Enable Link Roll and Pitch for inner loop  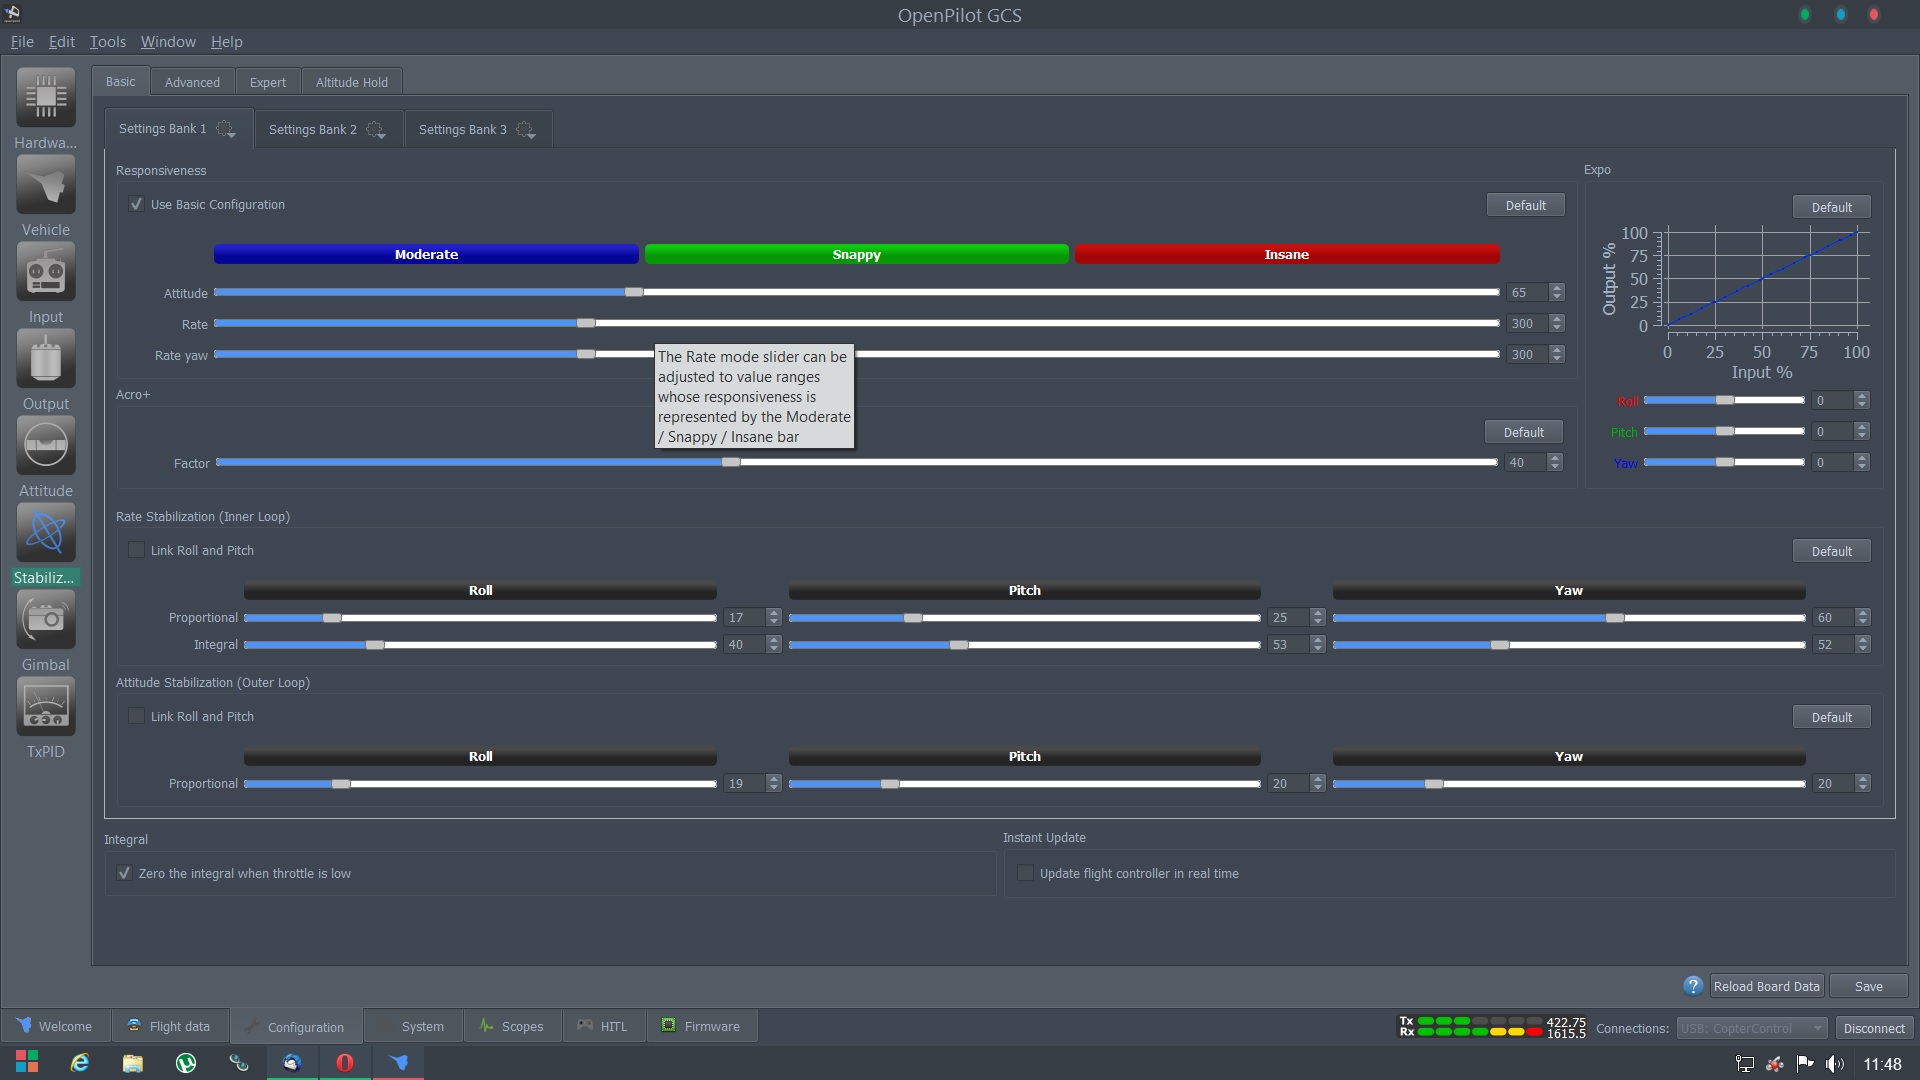[136, 550]
